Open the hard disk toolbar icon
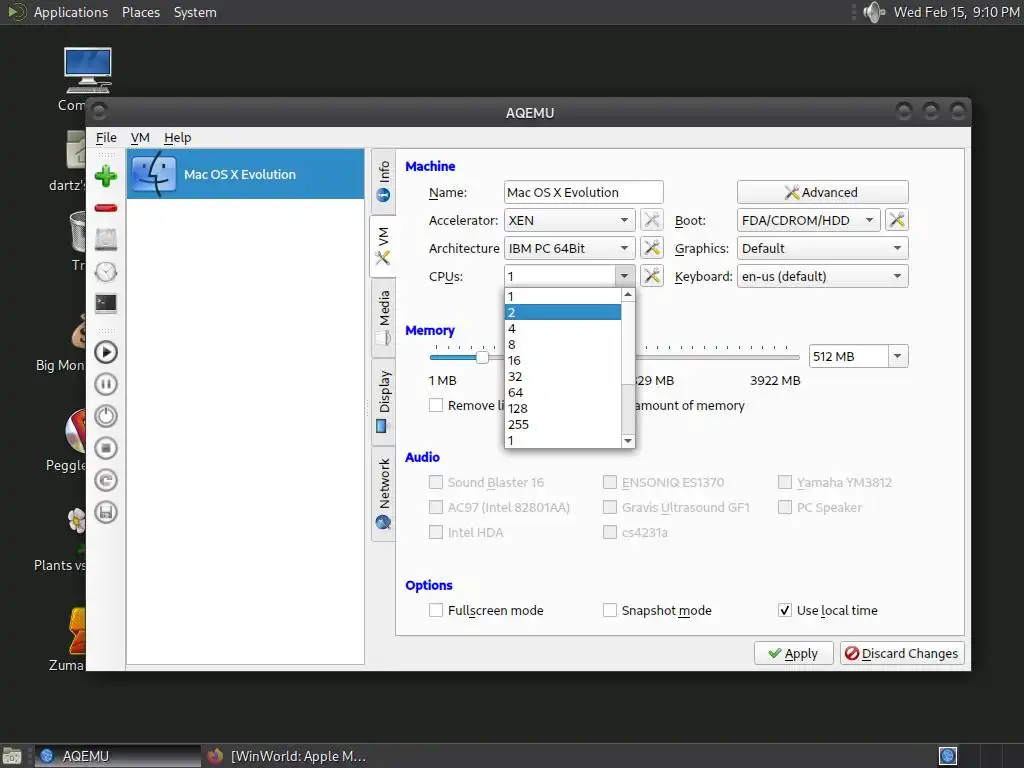The height and width of the screenshot is (768, 1024). [x=106, y=240]
